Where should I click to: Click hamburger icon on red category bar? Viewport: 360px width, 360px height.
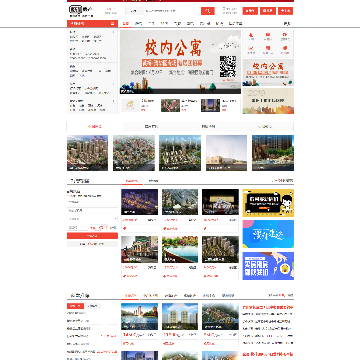[113, 24]
